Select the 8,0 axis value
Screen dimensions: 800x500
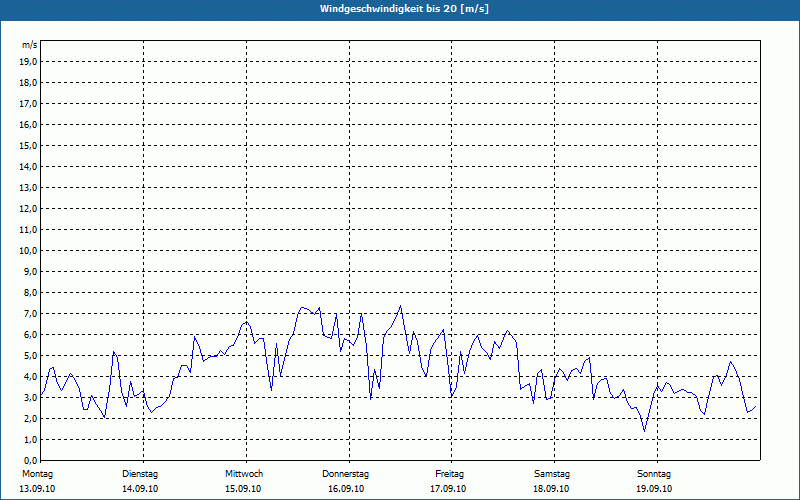[30, 293]
